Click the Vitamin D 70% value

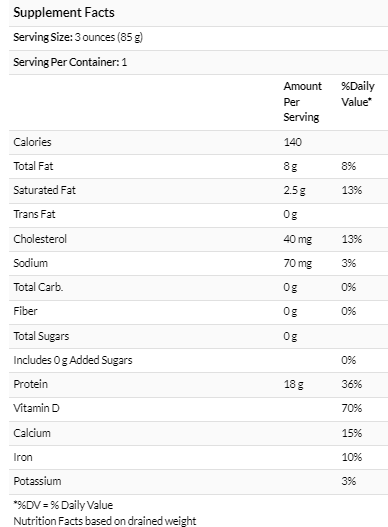pos(352,408)
